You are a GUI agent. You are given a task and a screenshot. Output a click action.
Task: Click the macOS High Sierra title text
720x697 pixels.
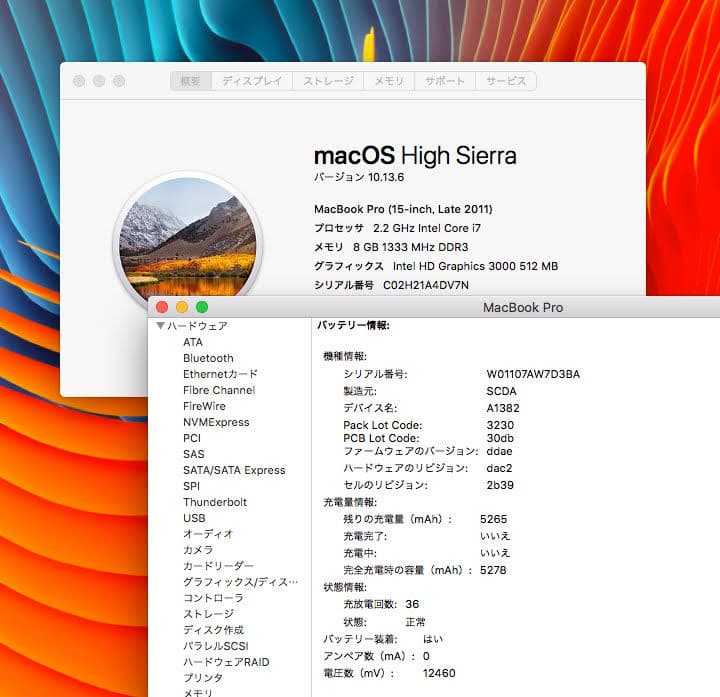click(415, 155)
